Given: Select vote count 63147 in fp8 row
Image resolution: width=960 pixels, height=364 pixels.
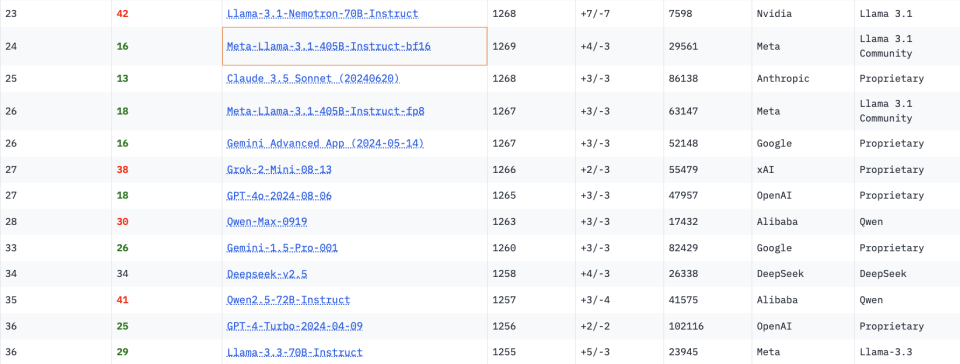Looking at the screenshot, I should 683,111.
